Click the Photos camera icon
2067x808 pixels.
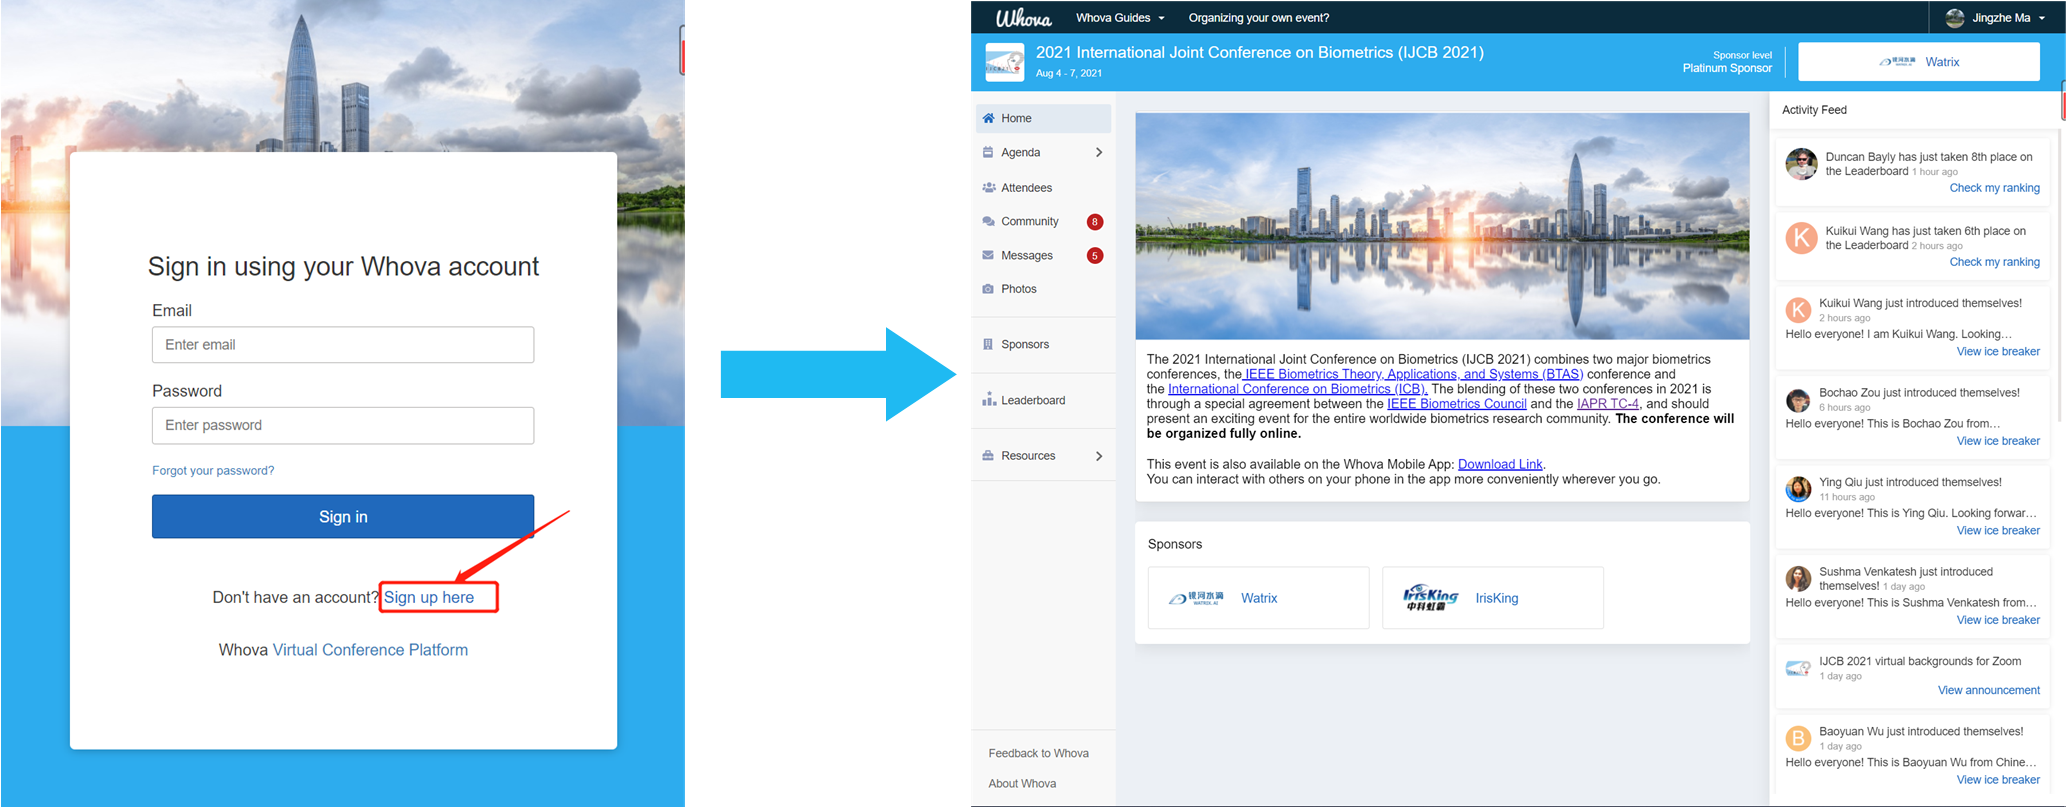tap(988, 289)
